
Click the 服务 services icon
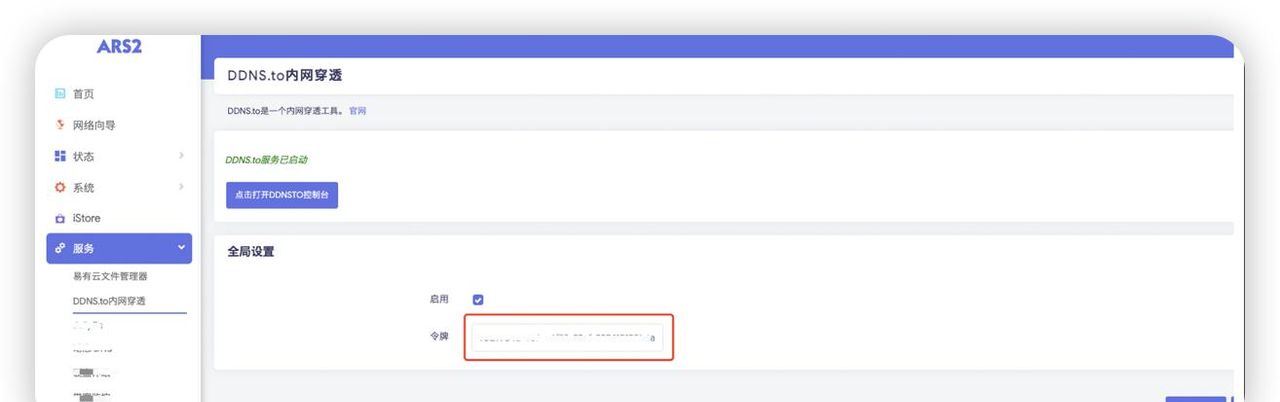tap(60, 248)
